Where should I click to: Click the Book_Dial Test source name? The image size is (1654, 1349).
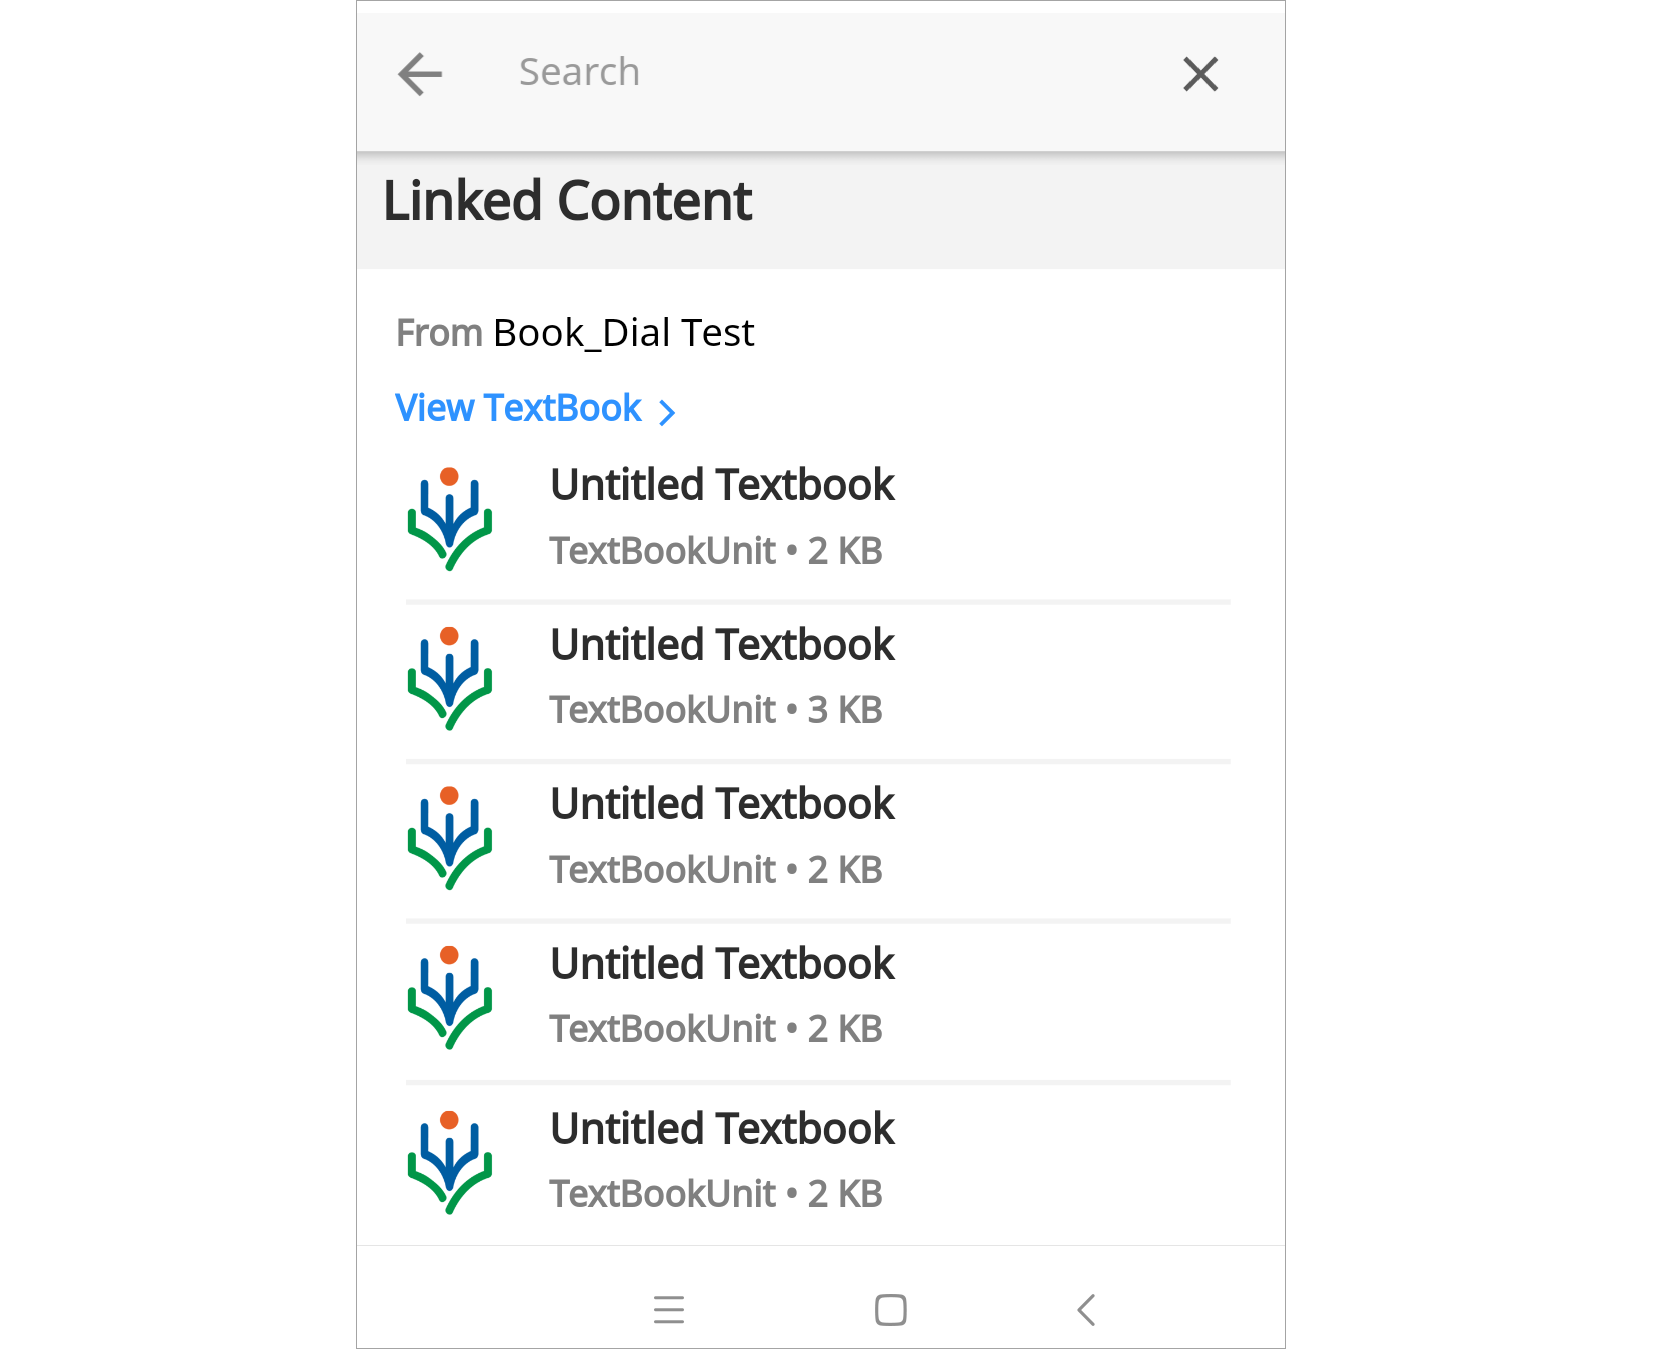coord(623,333)
